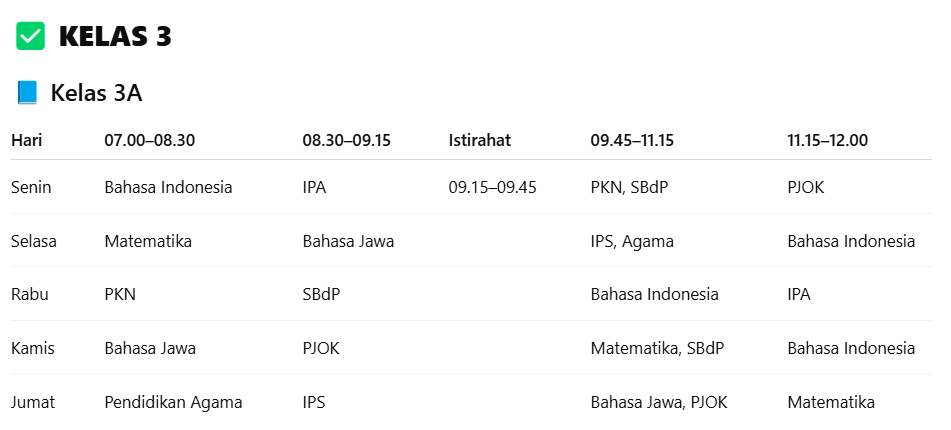Click the 07.00–08.30 column header
This screenshot has width=951, height=430.
[x=149, y=141]
